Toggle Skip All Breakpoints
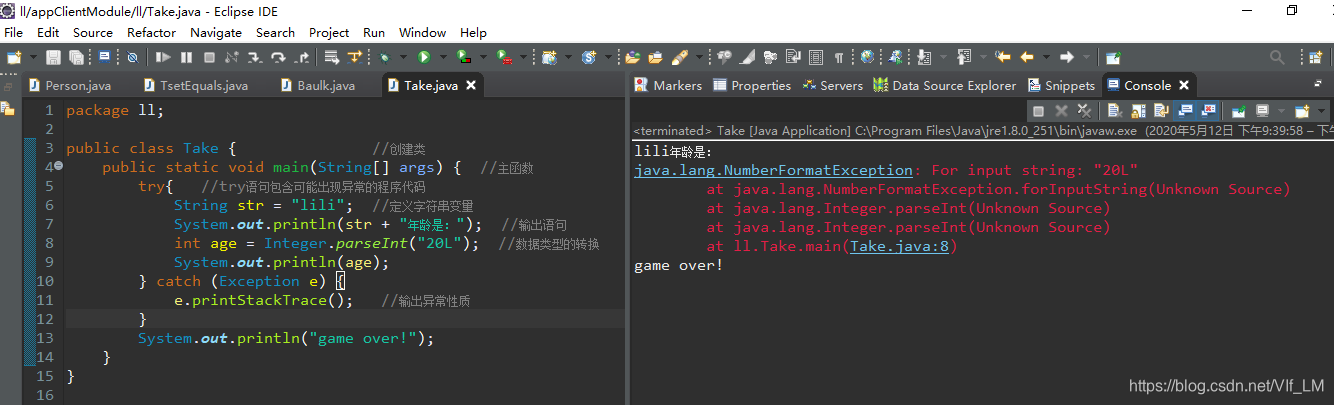The image size is (1334, 405). [132, 57]
